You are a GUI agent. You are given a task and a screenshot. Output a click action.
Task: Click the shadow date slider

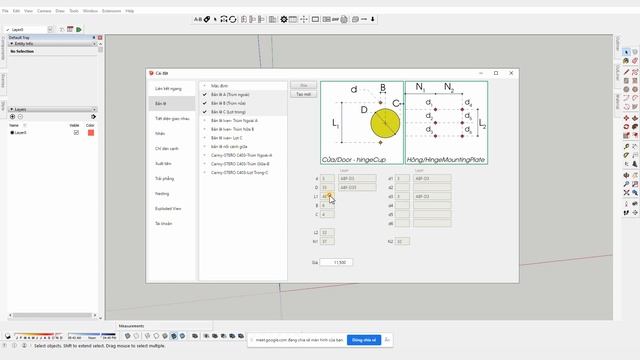tap(39, 335)
